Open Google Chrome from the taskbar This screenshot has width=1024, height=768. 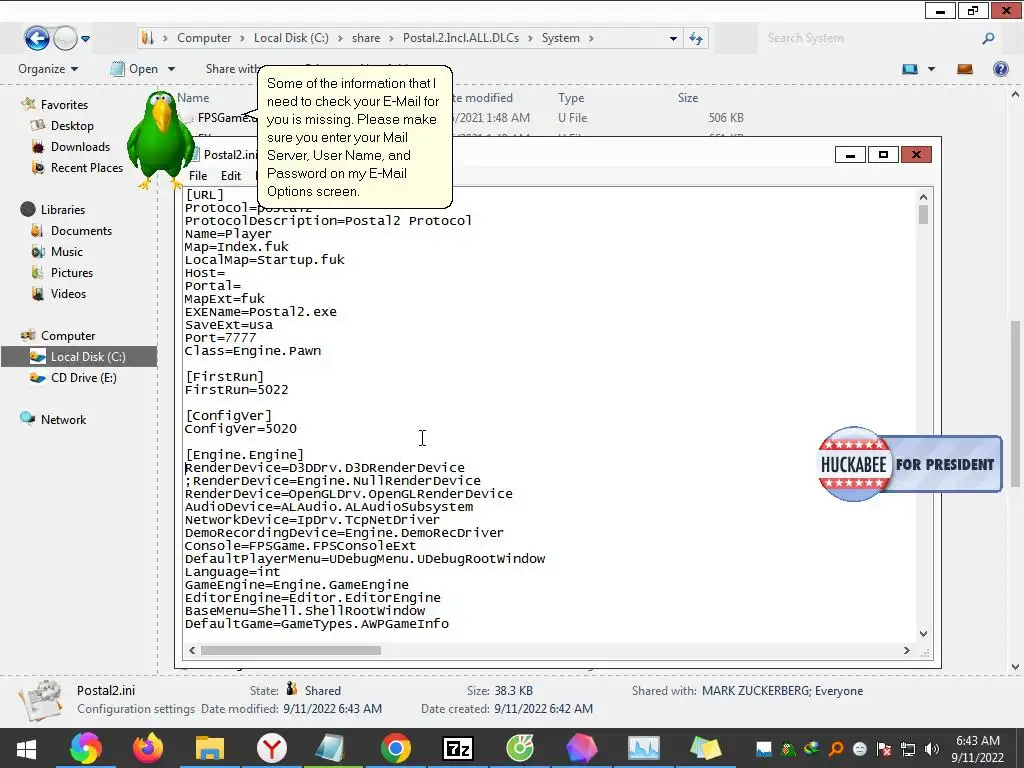pyautogui.click(x=395, y=748)
